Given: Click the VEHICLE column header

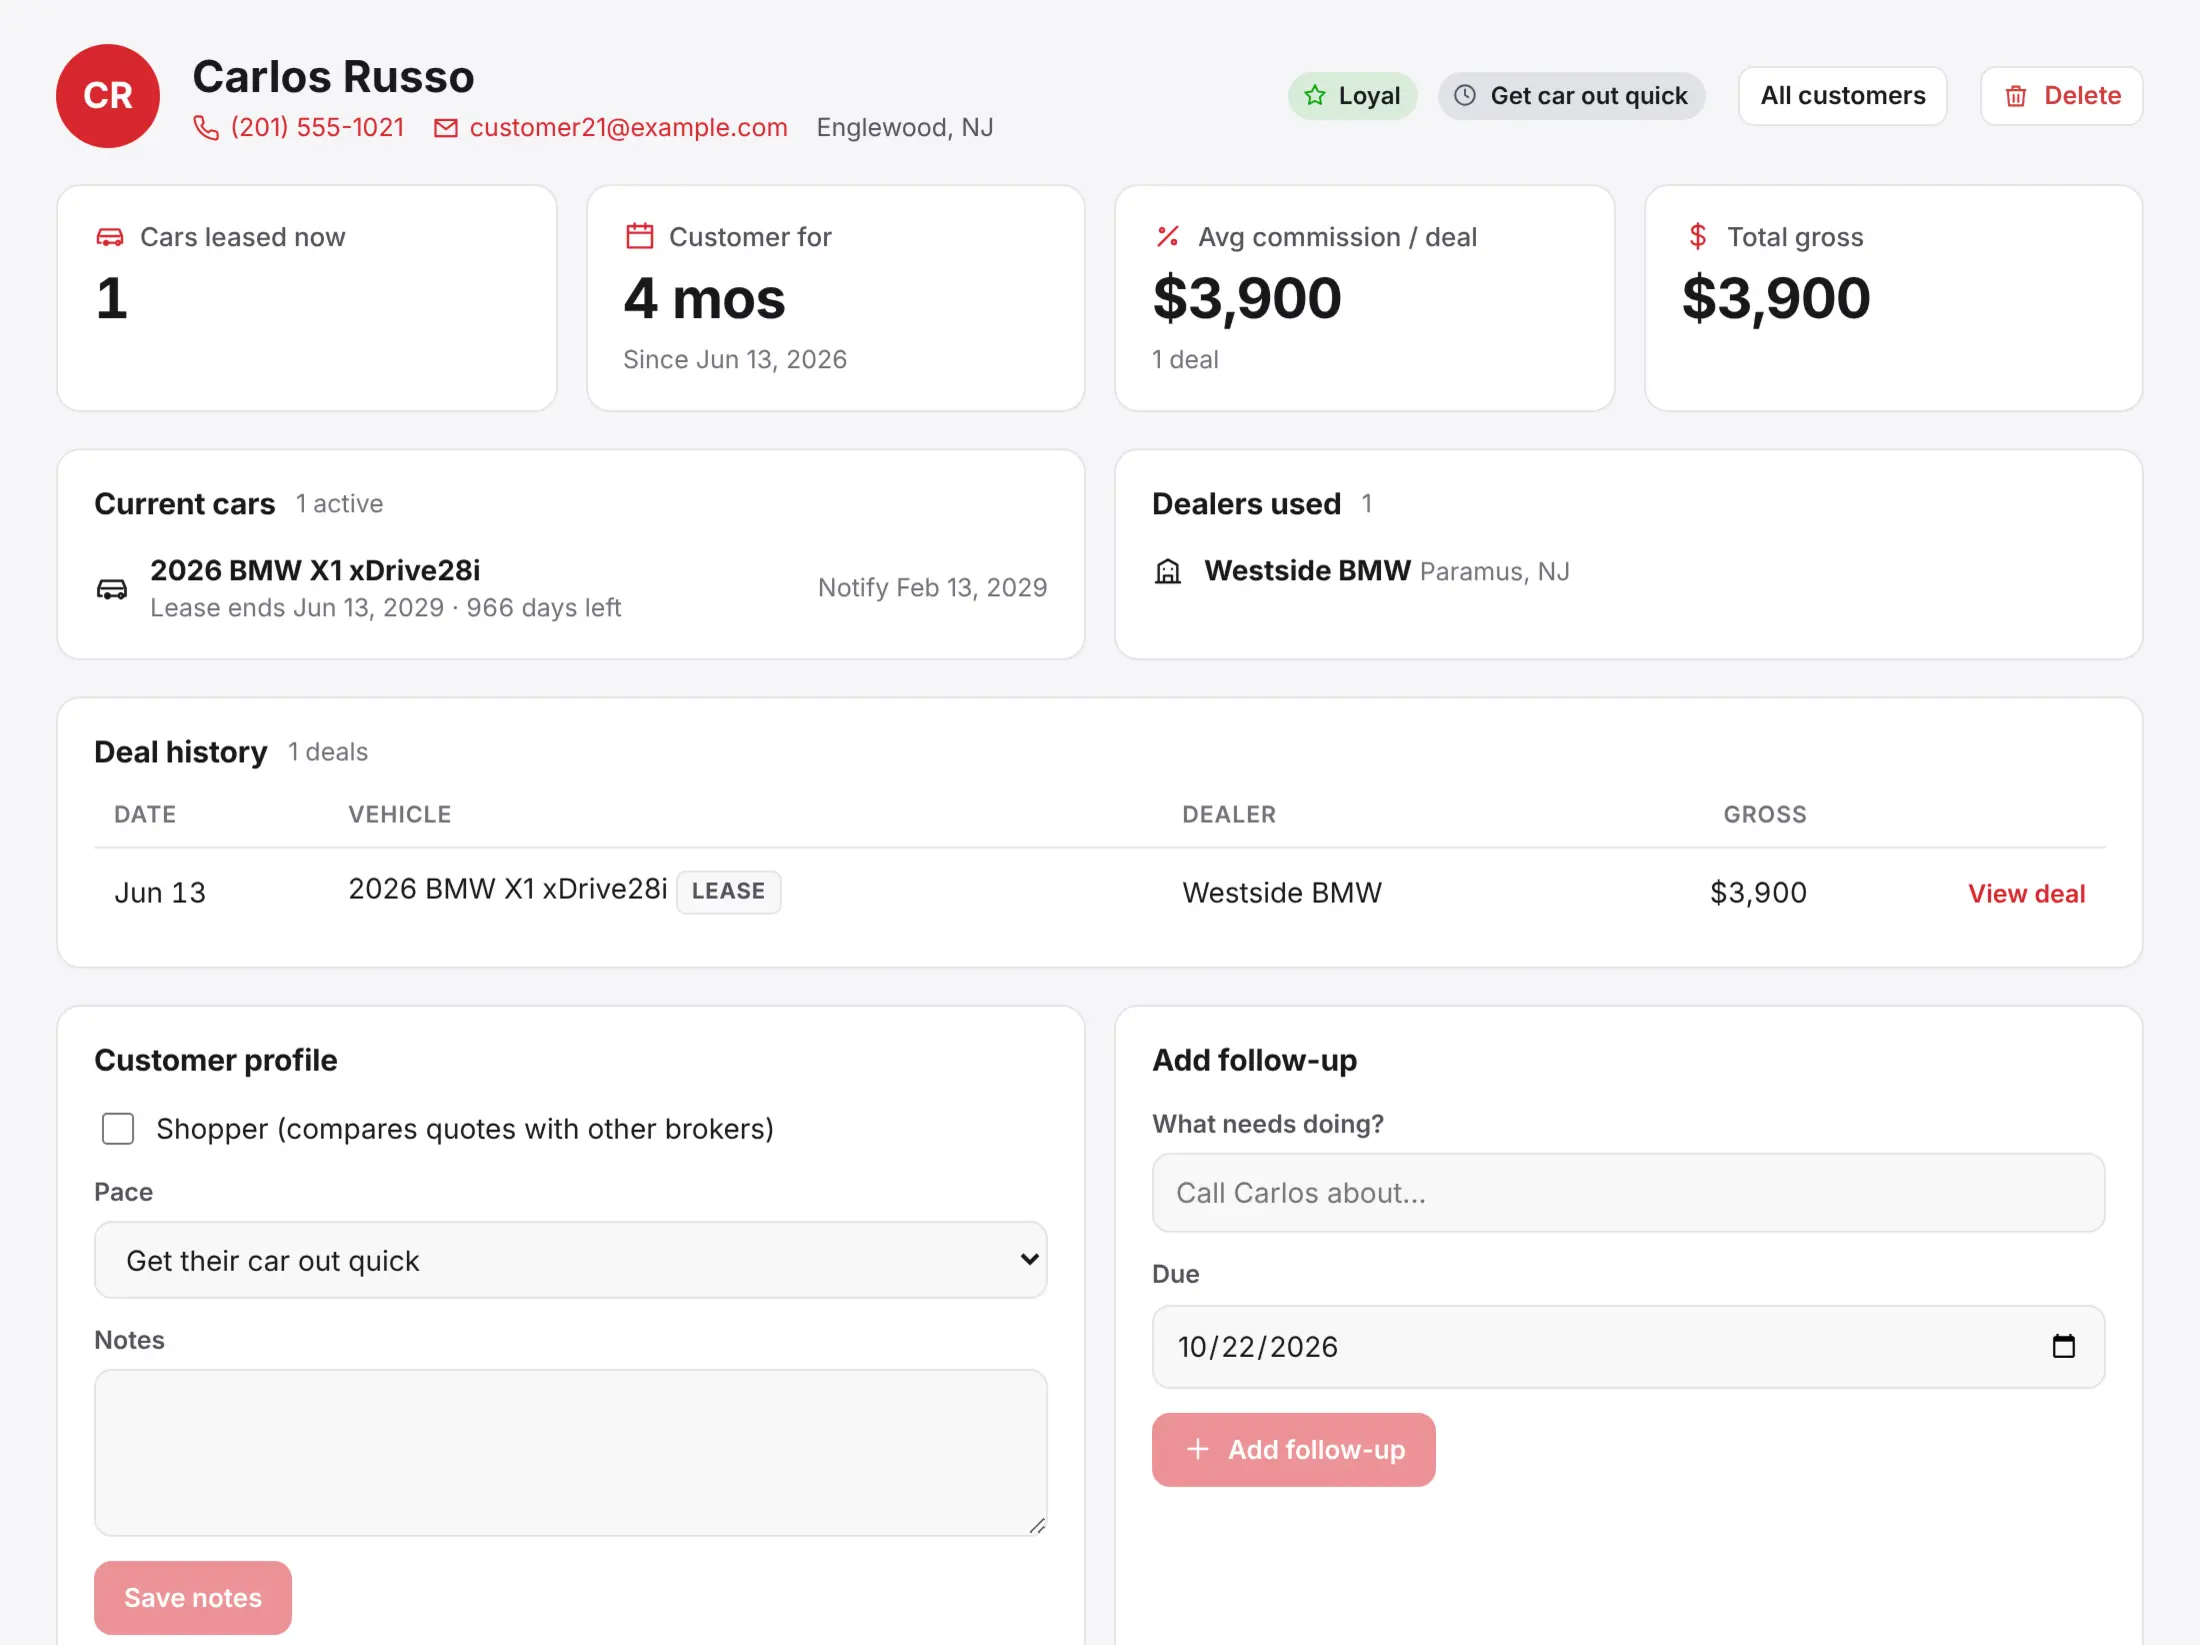Looking at the screenshot, I should point(400,814).
